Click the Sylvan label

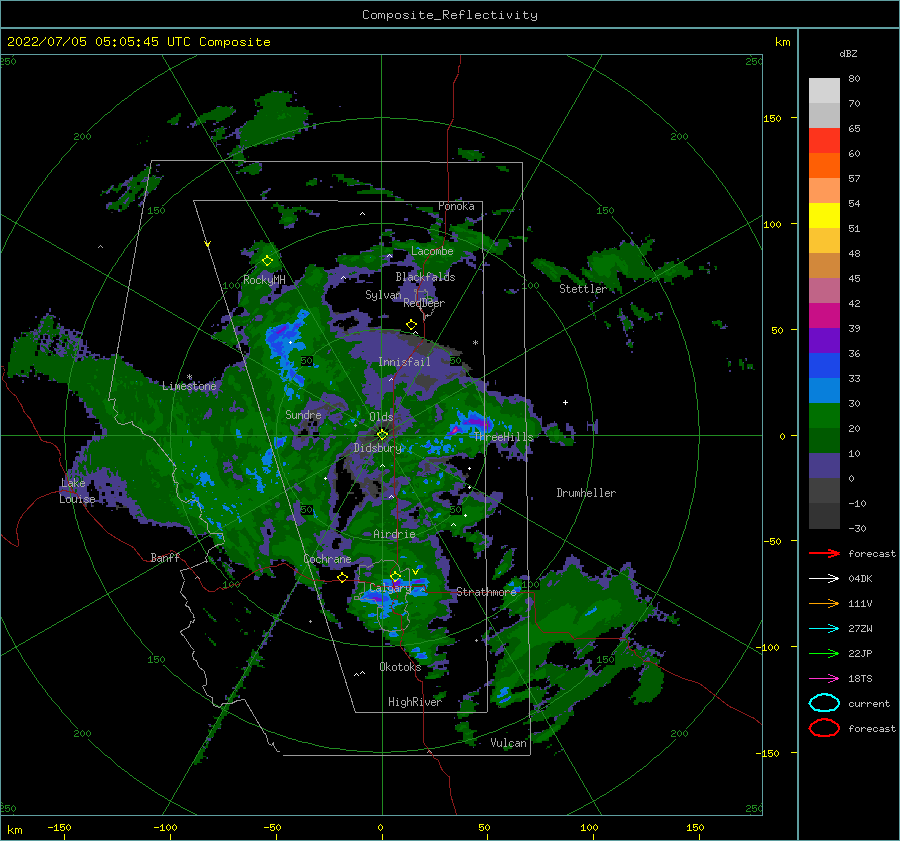tap(383, 295)
